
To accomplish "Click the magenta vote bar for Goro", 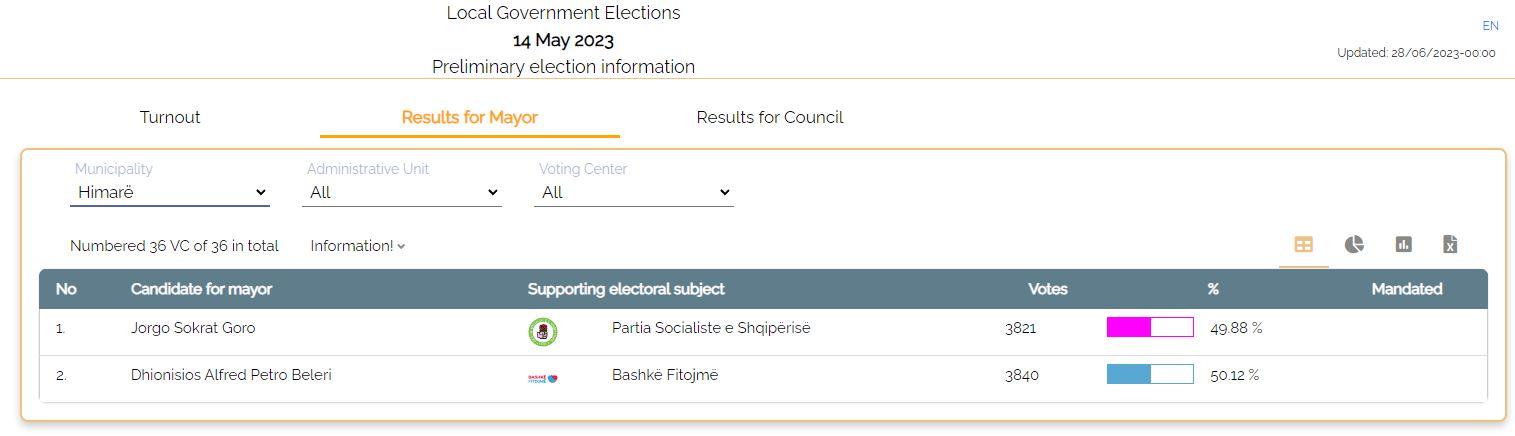I will 1150,327.
